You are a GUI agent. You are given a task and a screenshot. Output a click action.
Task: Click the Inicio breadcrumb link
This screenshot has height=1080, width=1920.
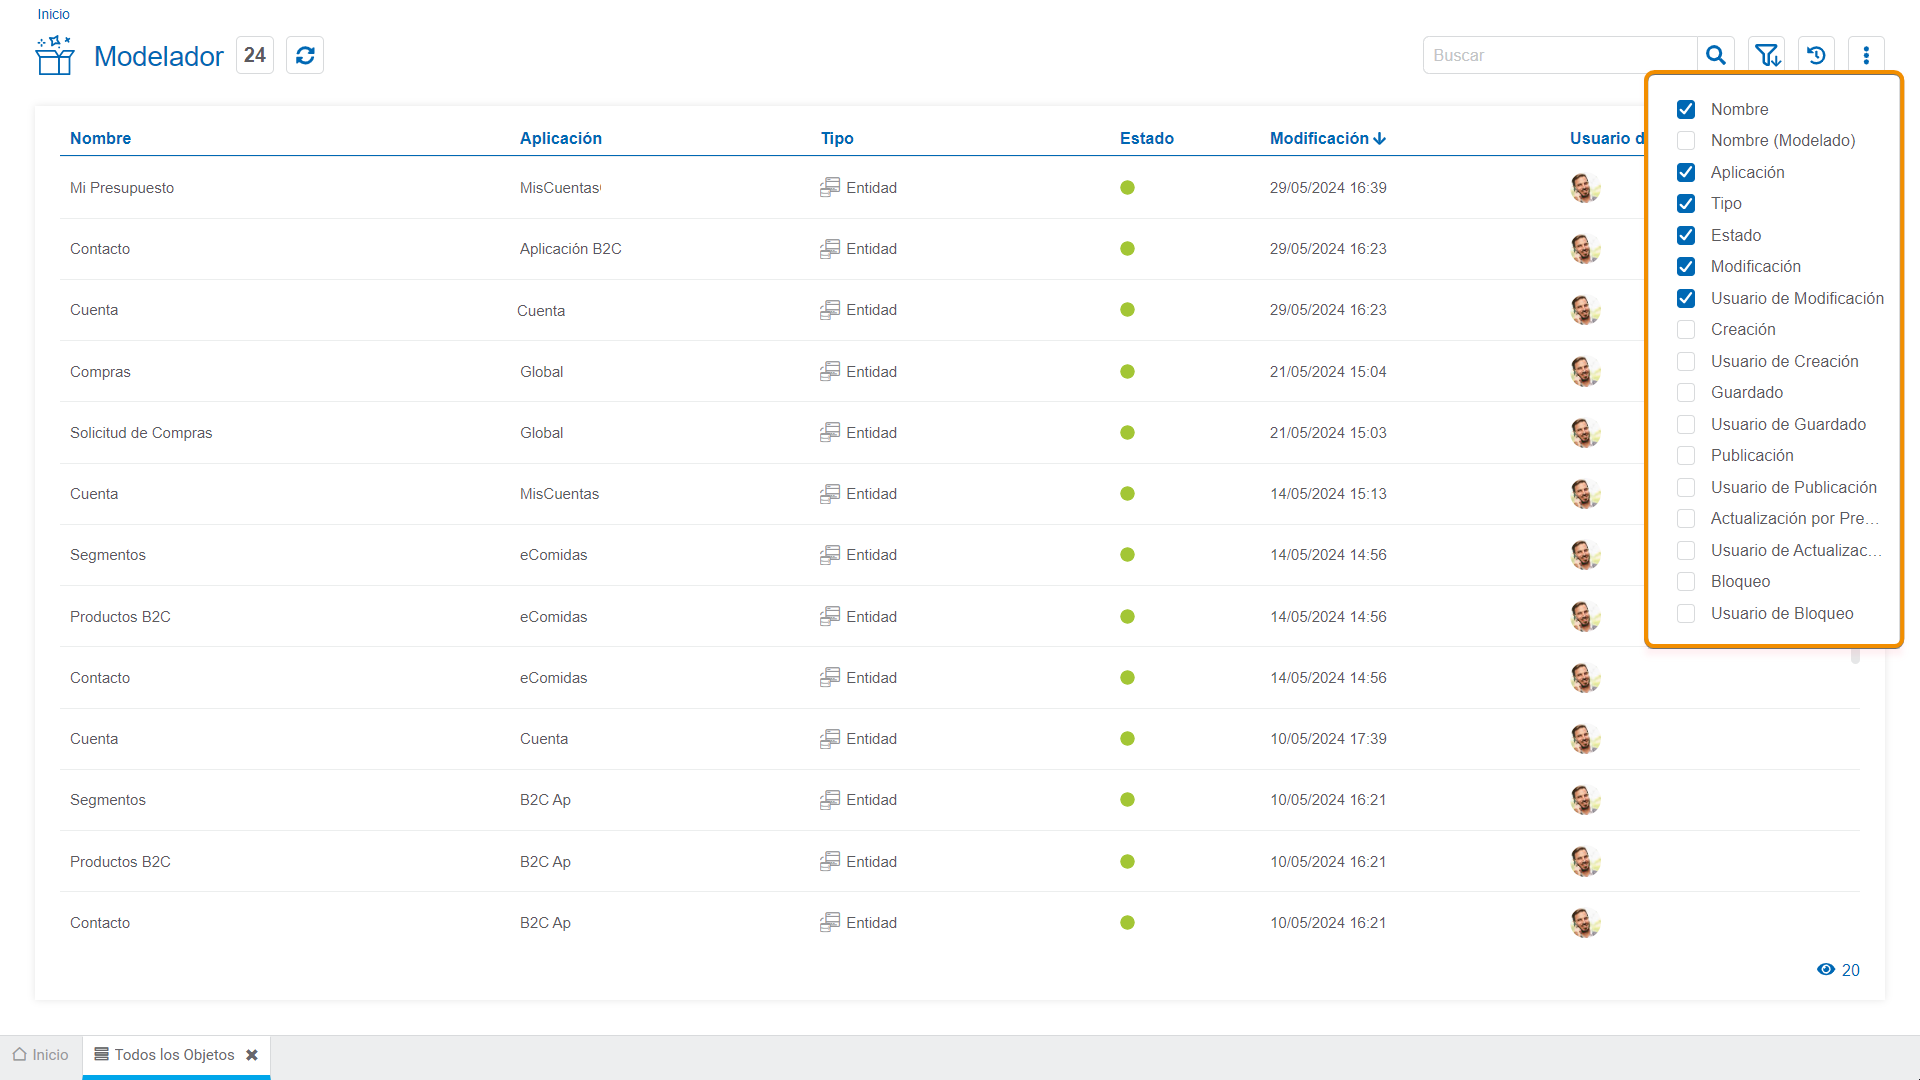click(x=53, y=14)
